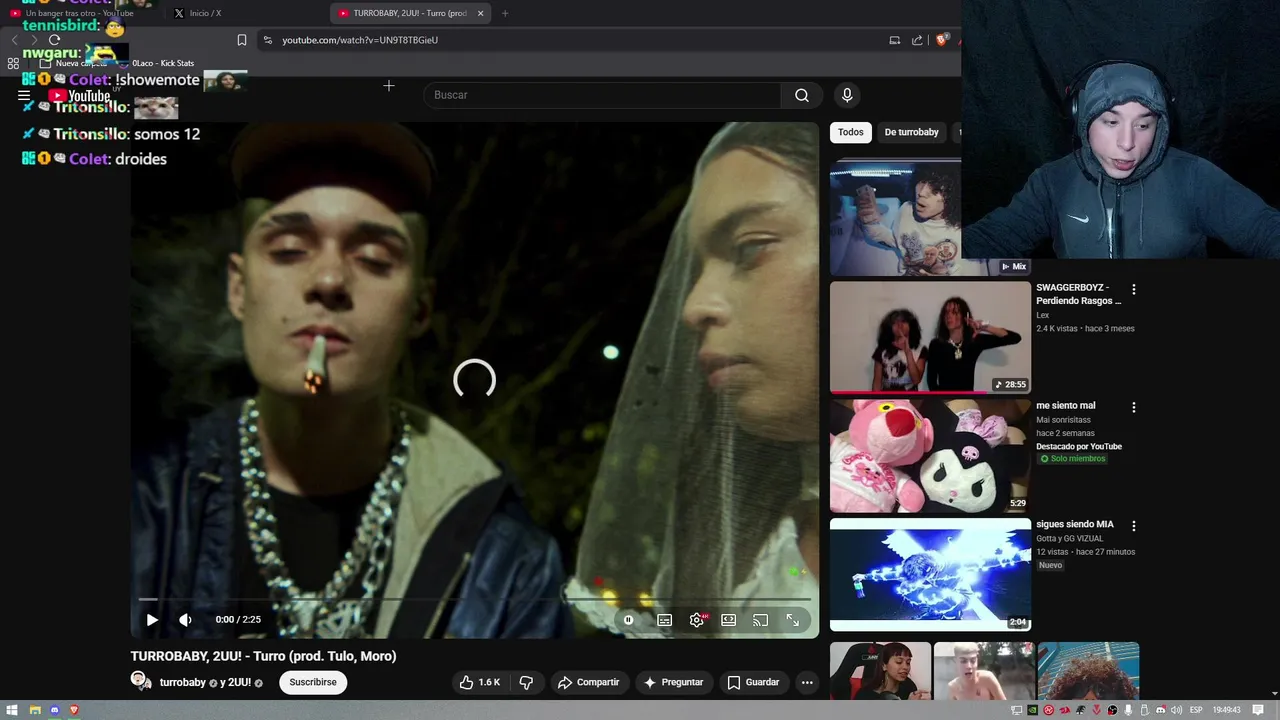Open the Compartir share dialog
This screenshot has width=1280, height=720.
(x=589, y=682)
